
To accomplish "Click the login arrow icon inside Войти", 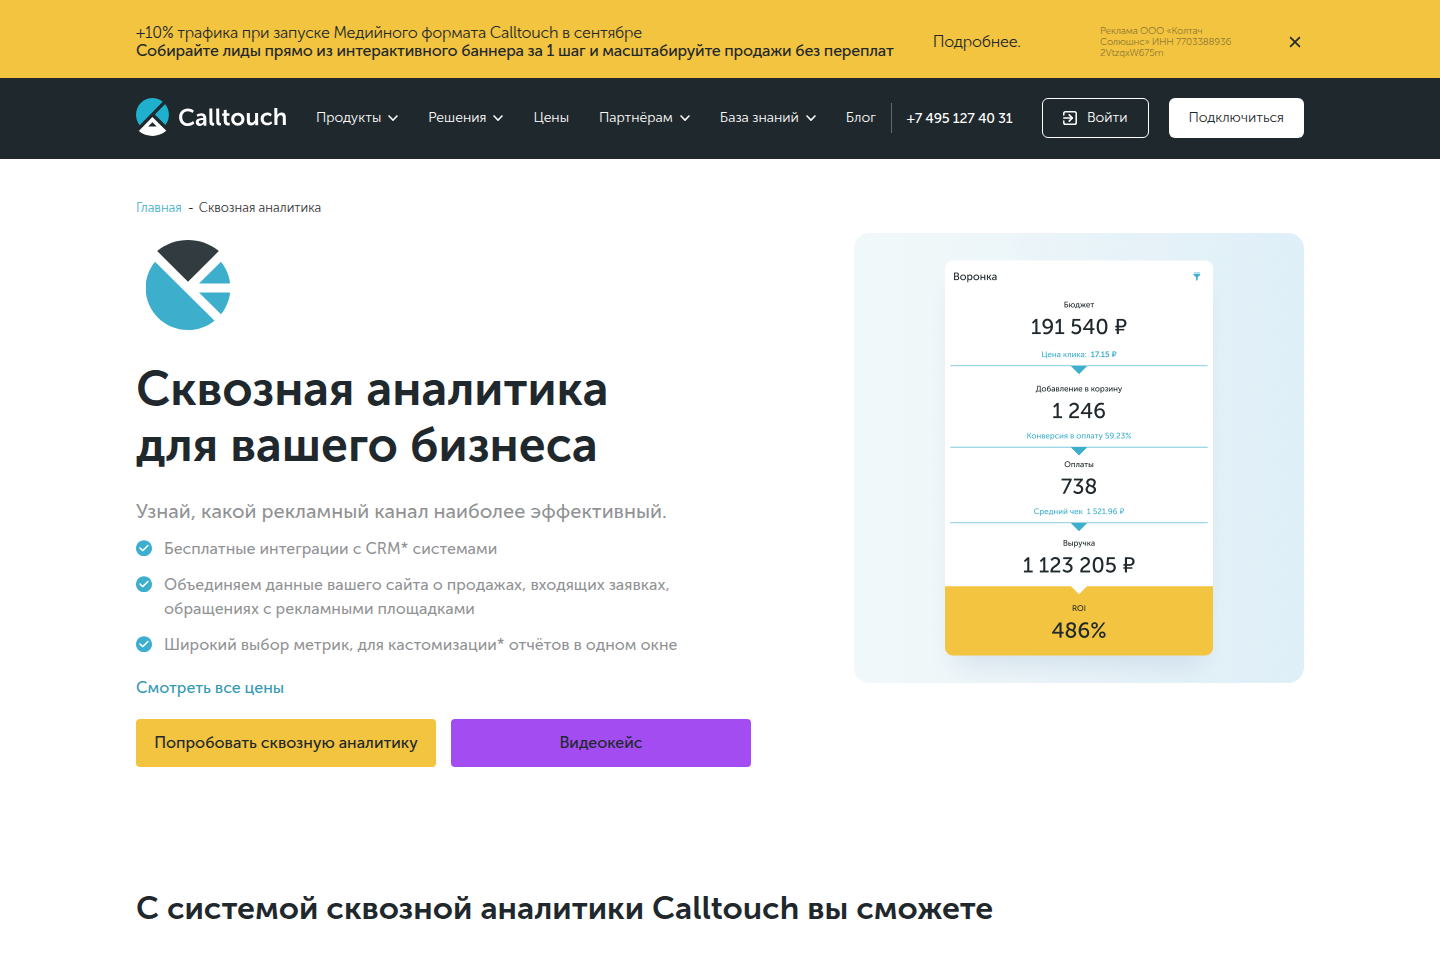I will (x=1070, y=118).
